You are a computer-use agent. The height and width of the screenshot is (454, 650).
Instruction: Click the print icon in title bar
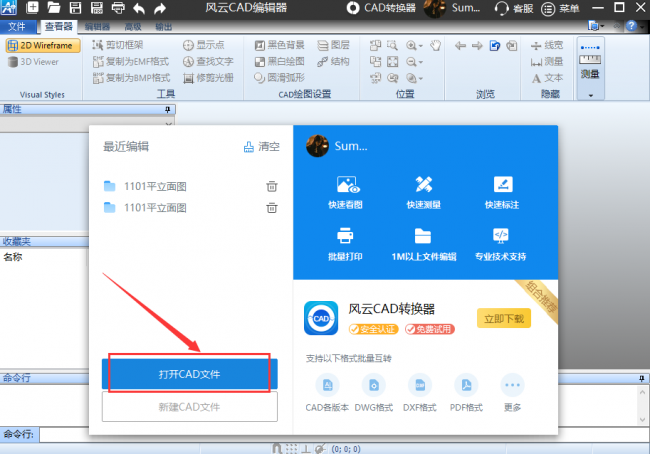(x=118, y=7)
